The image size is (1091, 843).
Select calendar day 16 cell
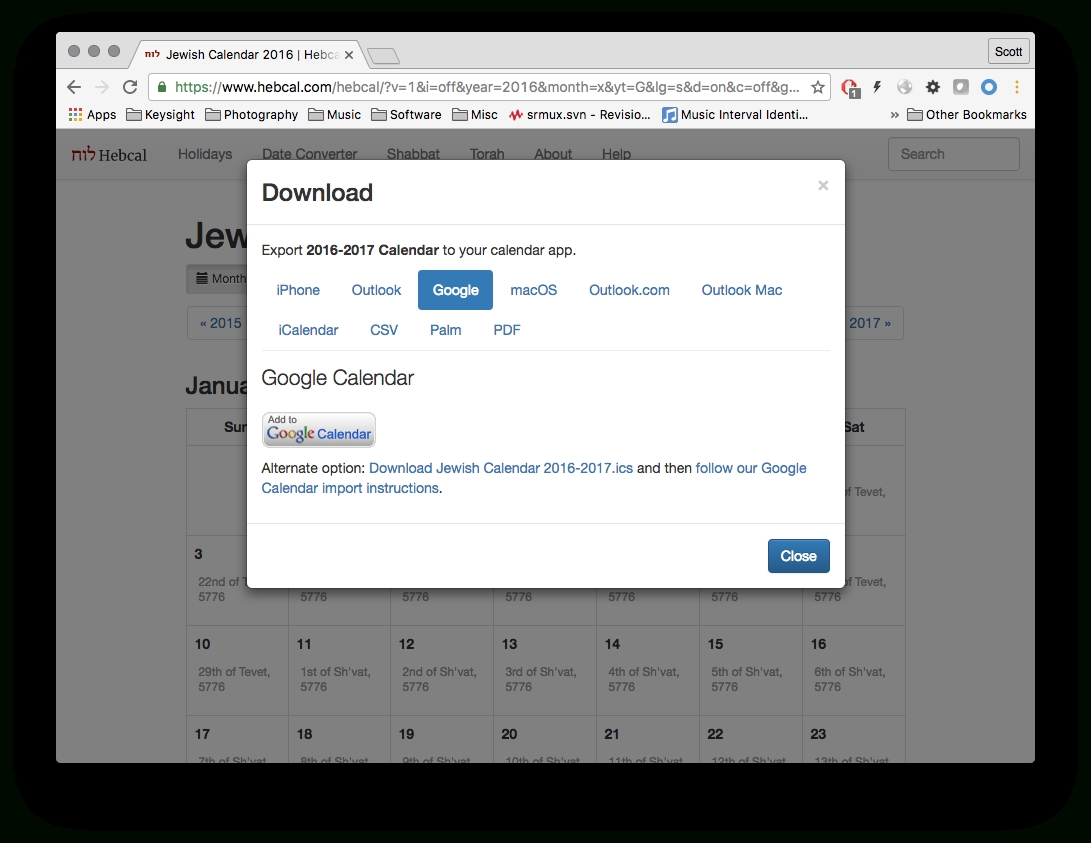pyautogui.click(x=854, y=670)
